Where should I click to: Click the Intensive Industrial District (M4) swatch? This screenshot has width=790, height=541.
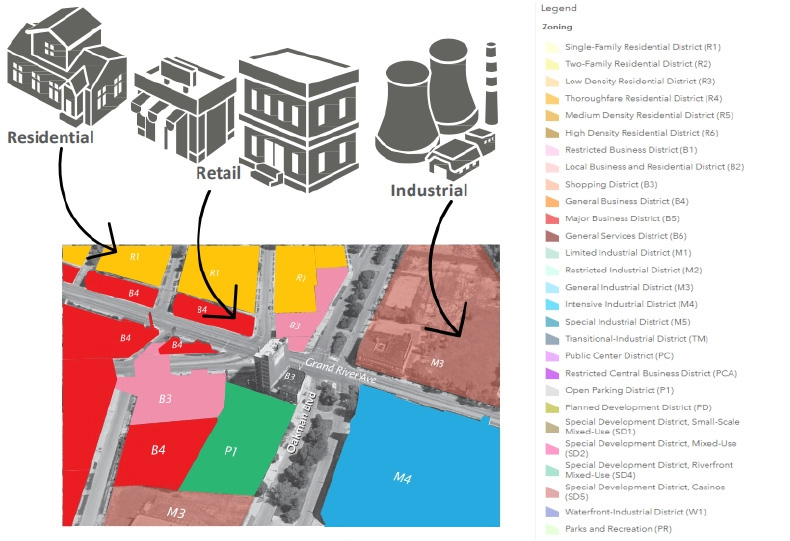tap(550, 305)
